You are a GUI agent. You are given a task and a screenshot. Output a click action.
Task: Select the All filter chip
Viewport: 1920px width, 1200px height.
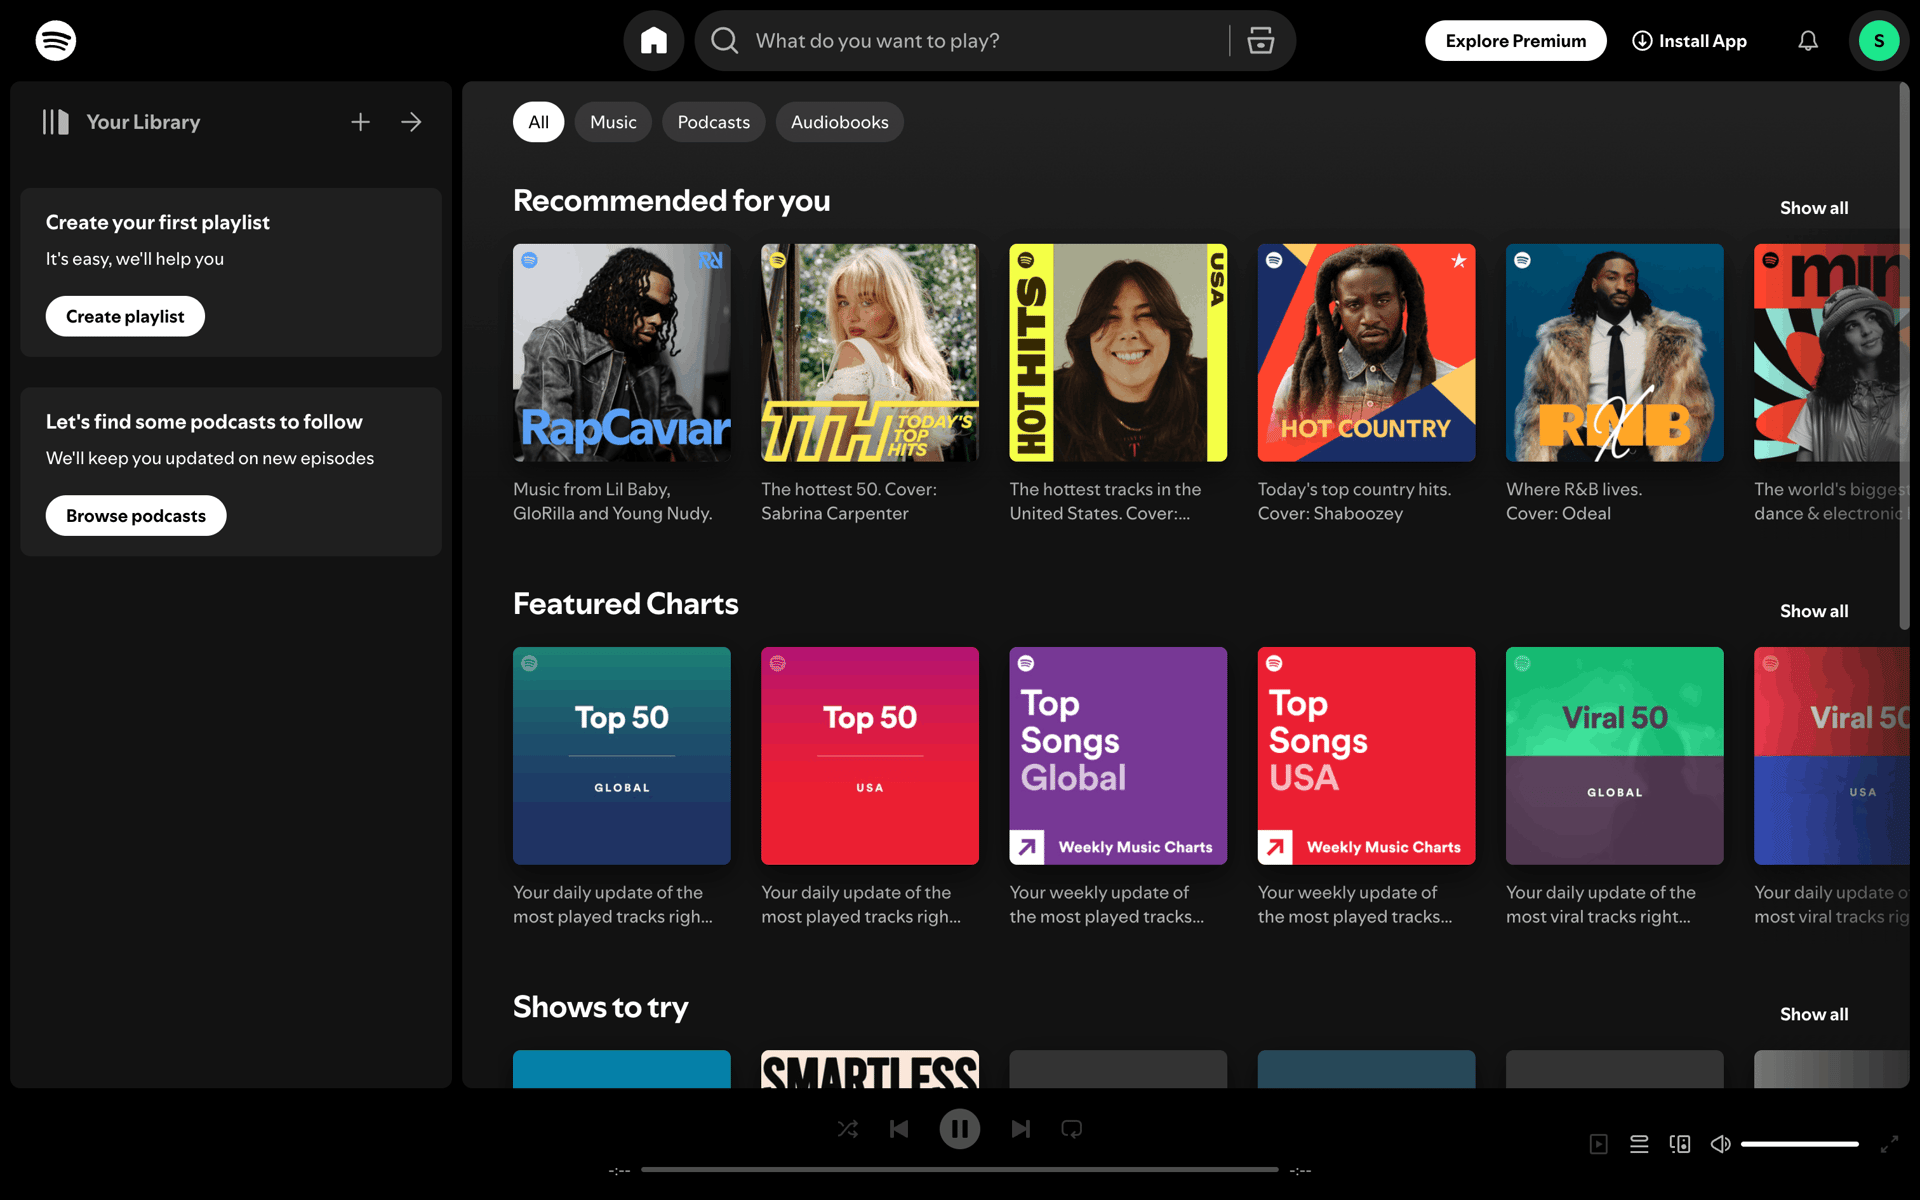click(538, 122)
